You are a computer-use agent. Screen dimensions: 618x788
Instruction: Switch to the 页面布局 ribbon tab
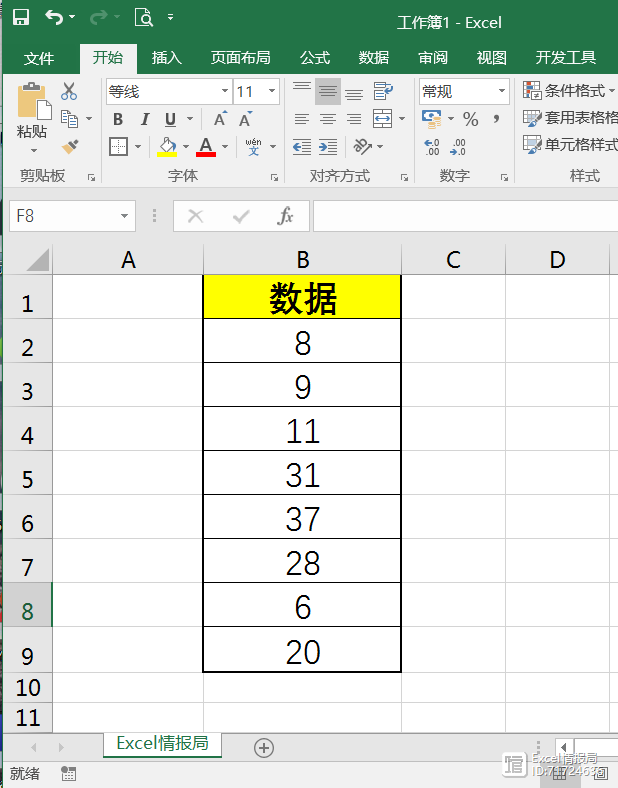240,58
